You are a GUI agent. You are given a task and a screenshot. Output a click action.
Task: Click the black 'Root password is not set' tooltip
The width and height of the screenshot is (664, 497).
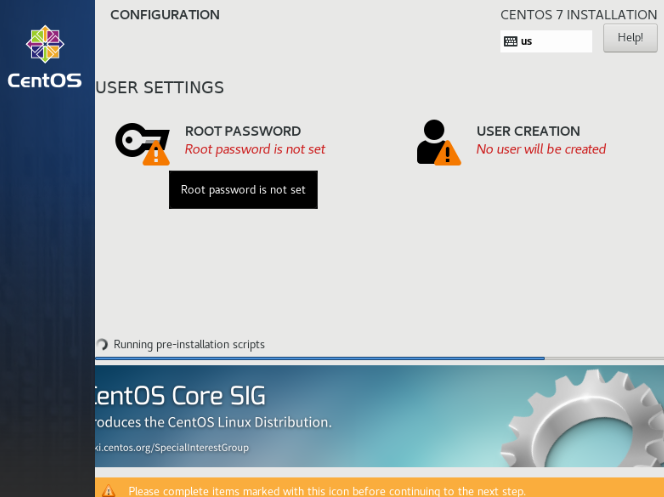pos(243,189)
